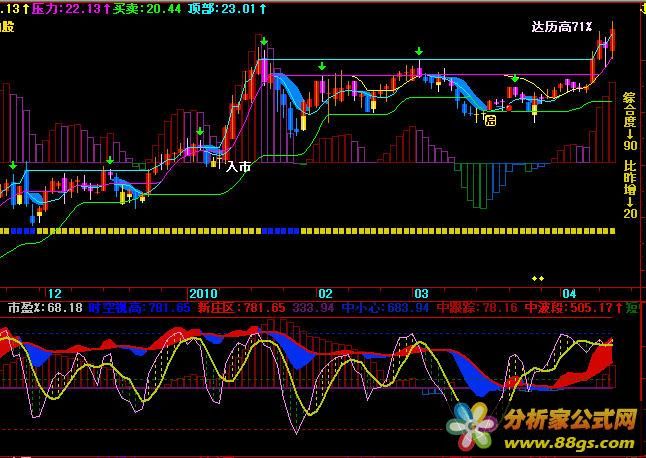Click the 达历高71% annotation
Image resolution: width=646 pixels, height=458 pixels.
pos(562,27)
